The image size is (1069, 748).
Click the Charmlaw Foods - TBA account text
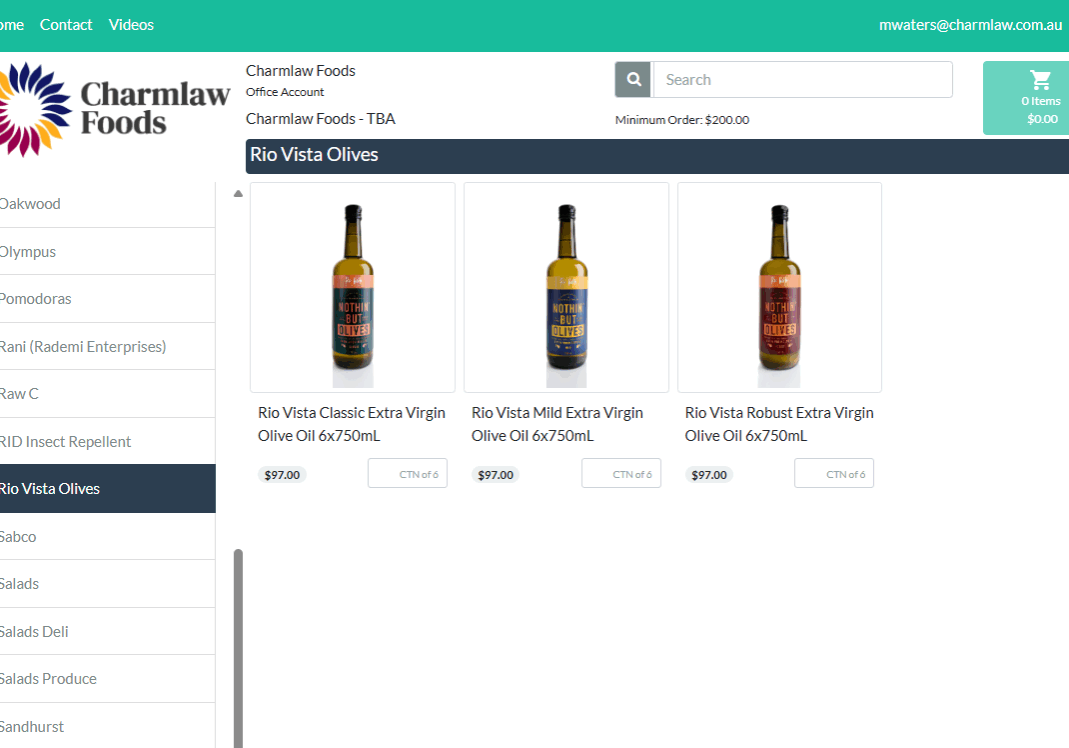tap(320, 119)
